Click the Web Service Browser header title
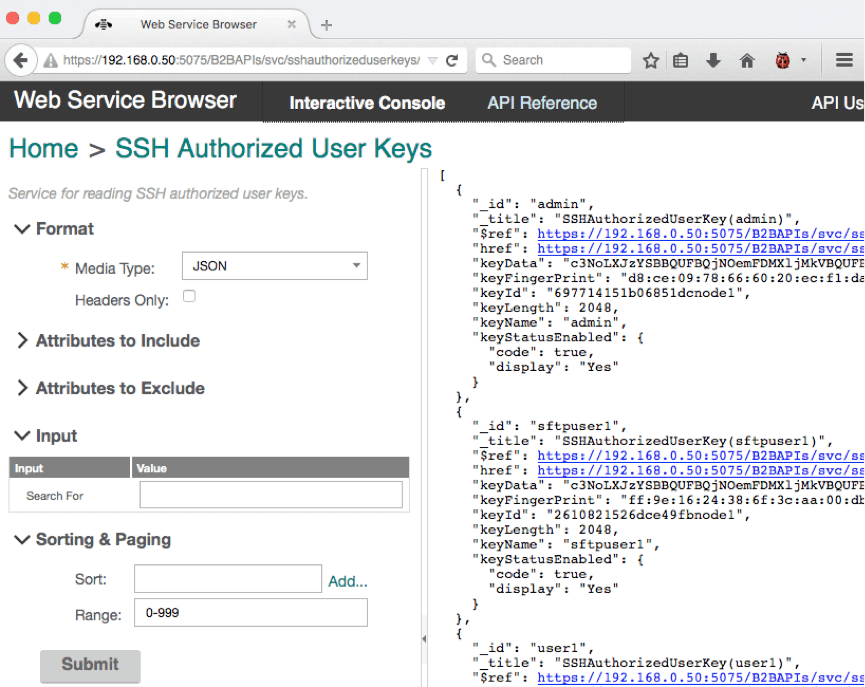Image resolution: width=865 pixels, height=687 pixels. (125, 100)
